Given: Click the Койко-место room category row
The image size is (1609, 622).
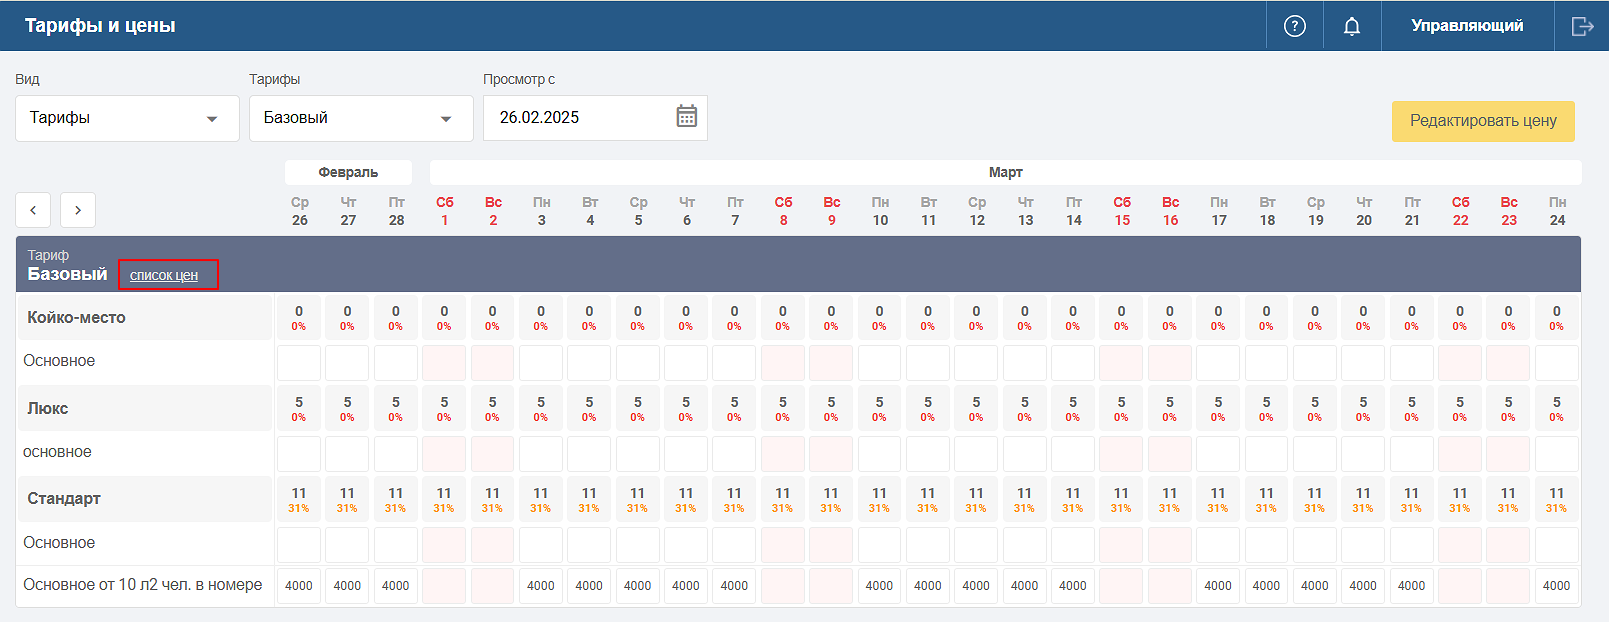Looking at the screenshot, I should point(144,317).
